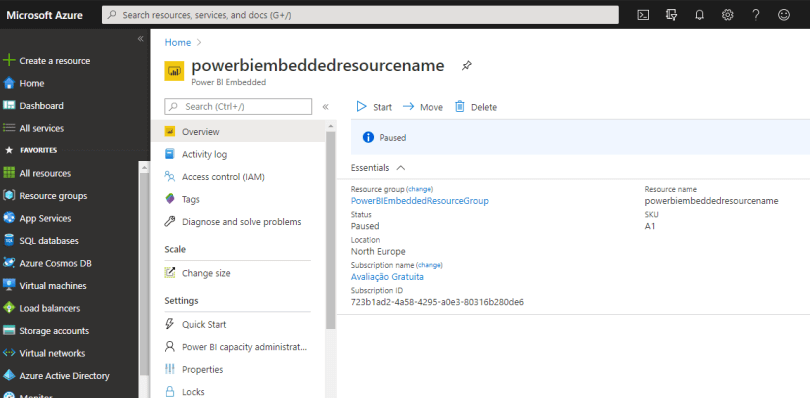Click the Resource groups cube icon
The image size is (810, 398).
9,195
